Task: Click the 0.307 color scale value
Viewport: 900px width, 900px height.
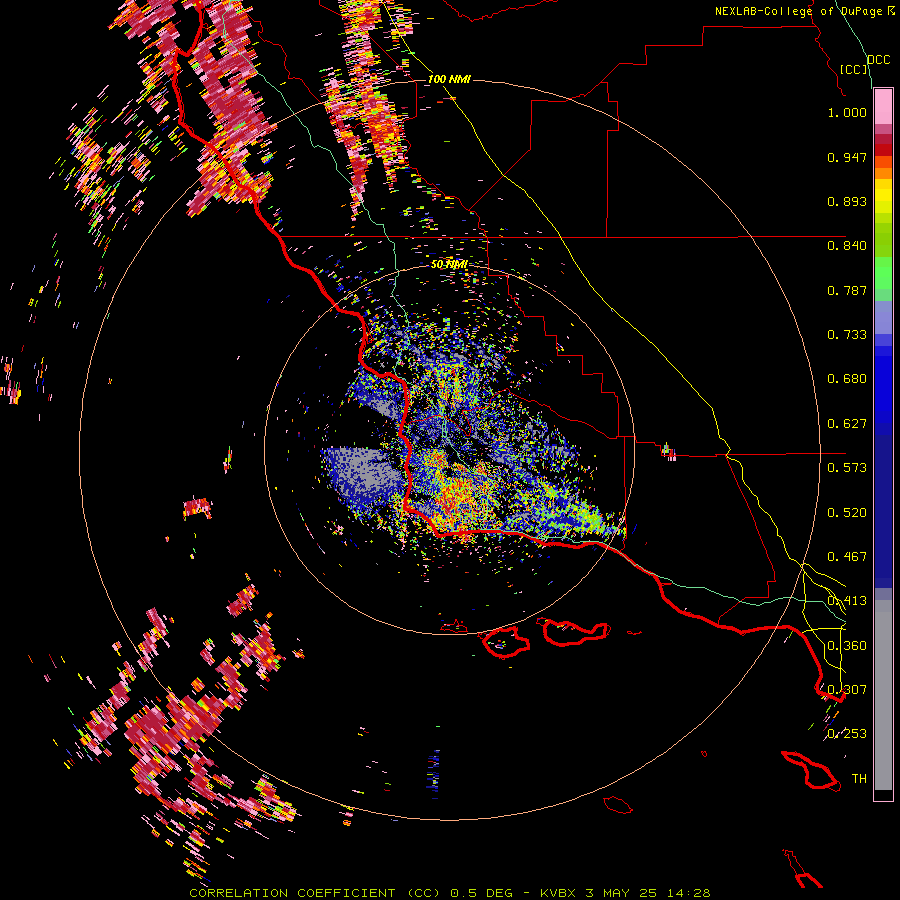Action: click(847, 690)
